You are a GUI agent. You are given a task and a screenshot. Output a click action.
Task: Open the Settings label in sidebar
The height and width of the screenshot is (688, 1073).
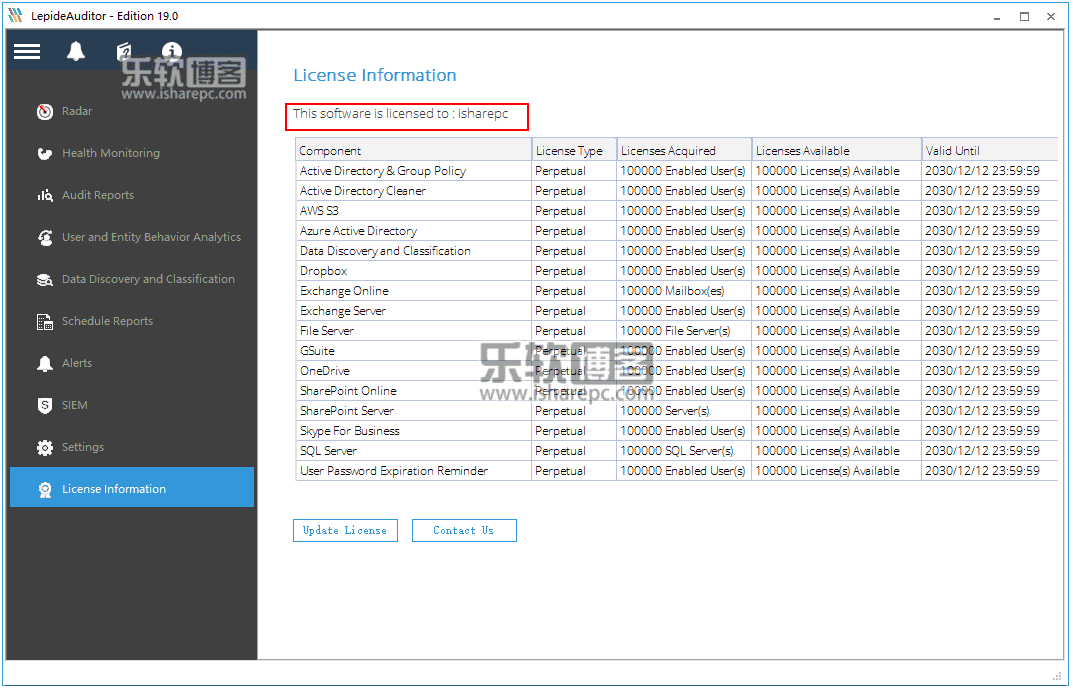[83, 447]
